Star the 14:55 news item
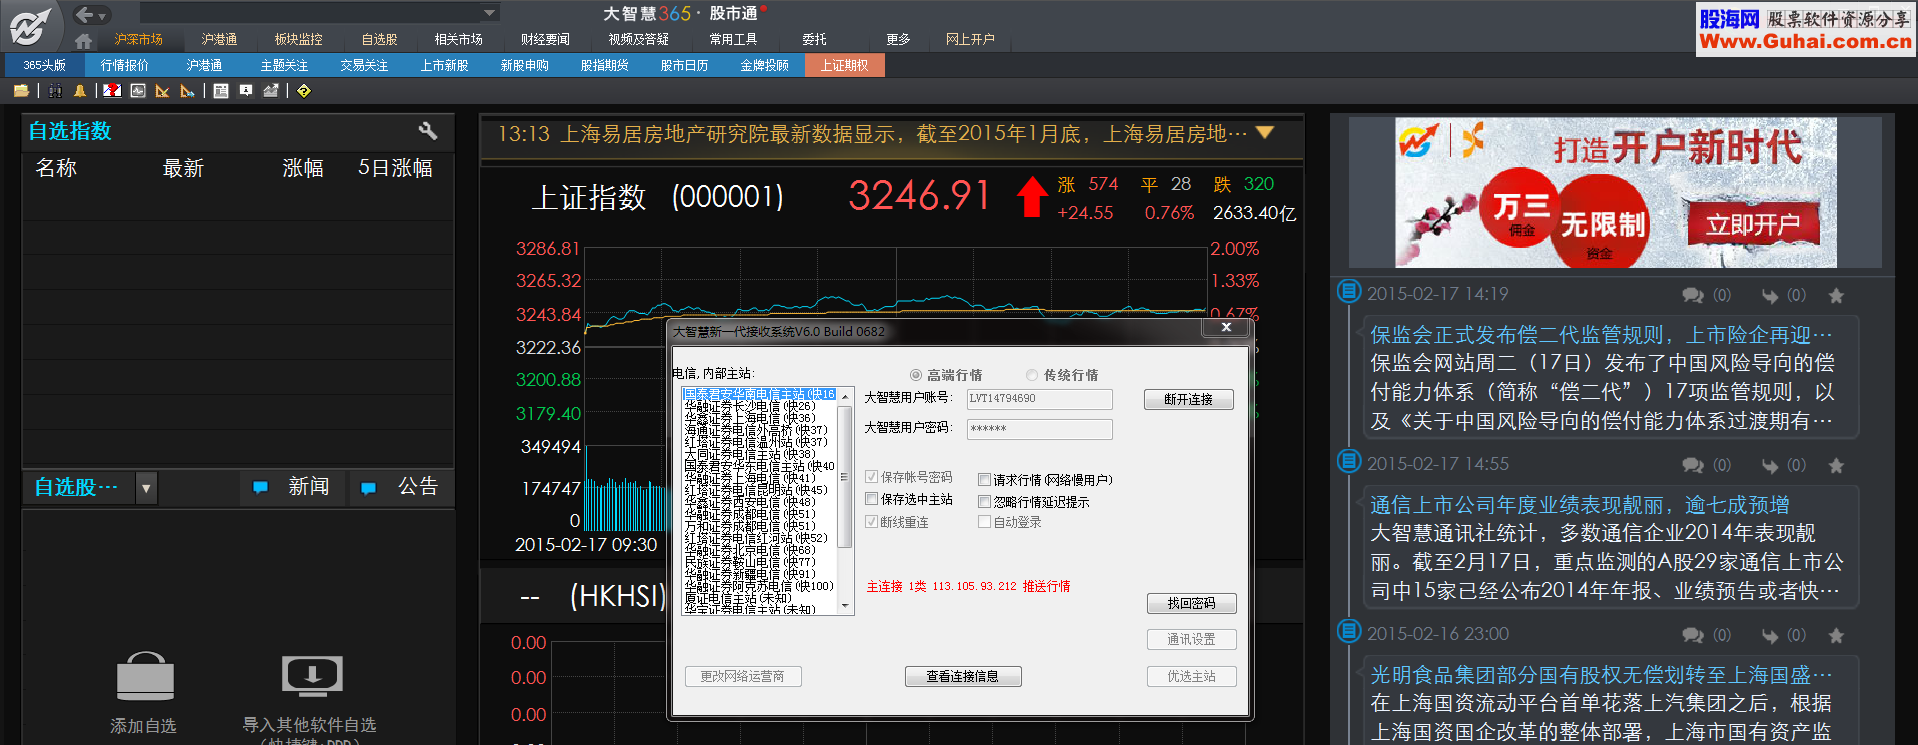The height and width of the screenshot is (745, 1918). [1836, 466]
